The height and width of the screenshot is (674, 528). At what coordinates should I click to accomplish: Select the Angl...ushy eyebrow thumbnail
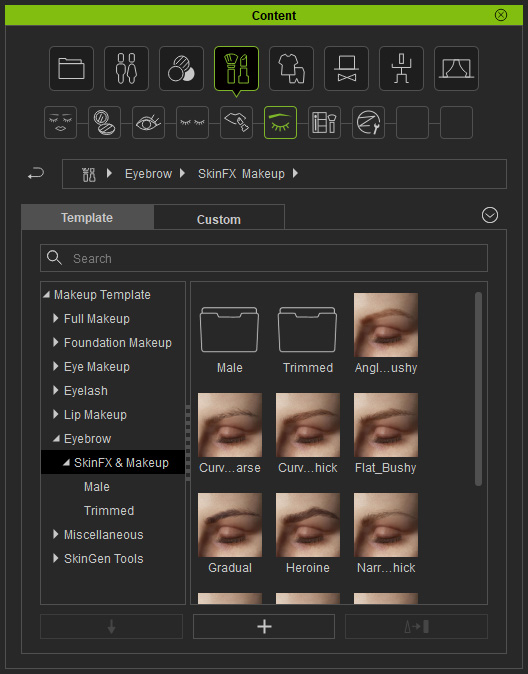click(x=386, y=325)
